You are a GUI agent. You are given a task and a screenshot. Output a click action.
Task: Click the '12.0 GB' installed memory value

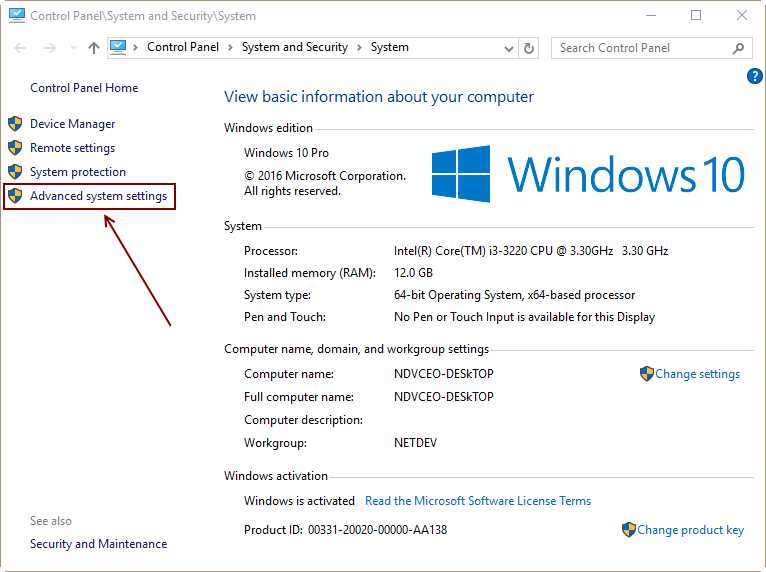coord(413,273)
